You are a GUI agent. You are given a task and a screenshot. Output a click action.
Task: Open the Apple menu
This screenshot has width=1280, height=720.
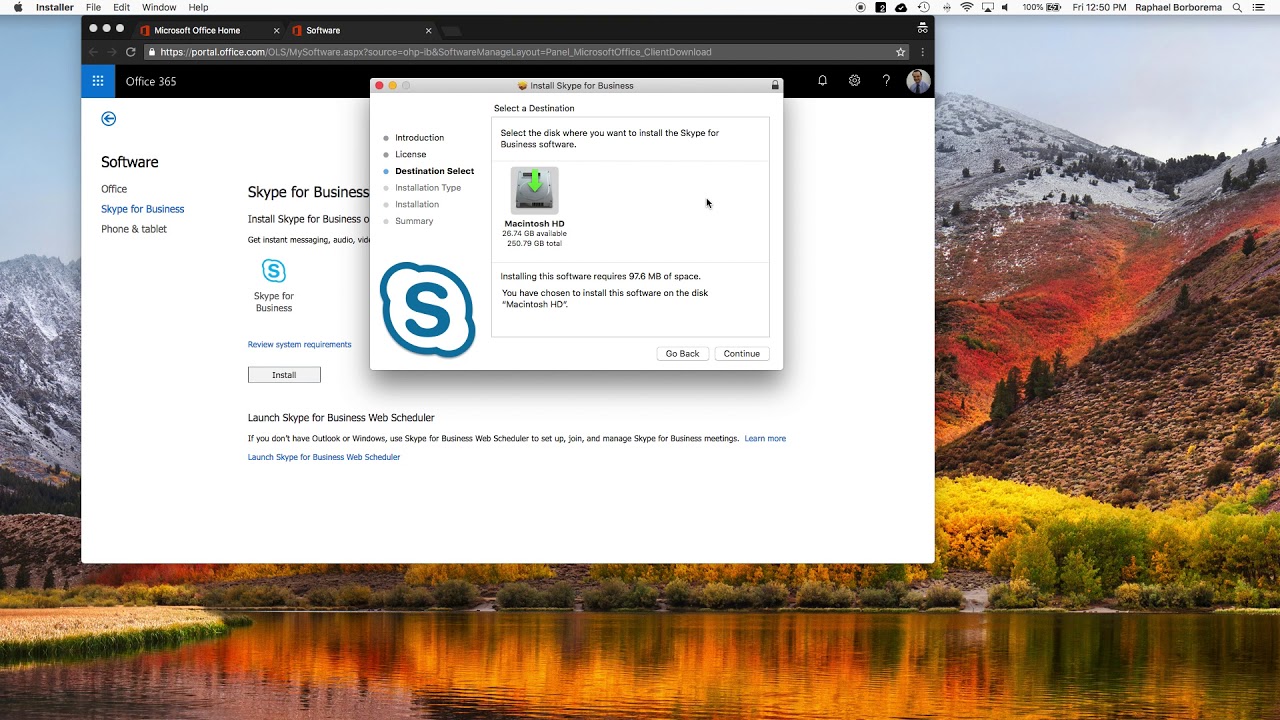pos(18,7)
